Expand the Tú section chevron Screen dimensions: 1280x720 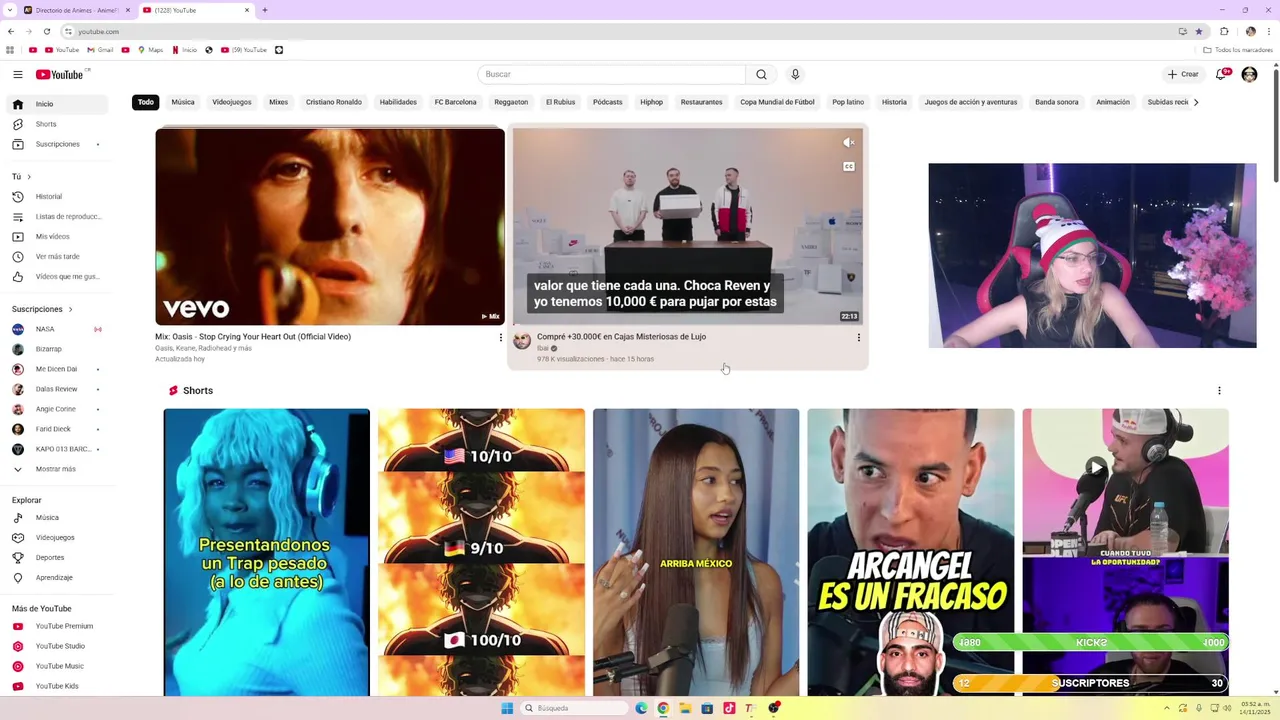pyautogui.click(x=29, y=177)
